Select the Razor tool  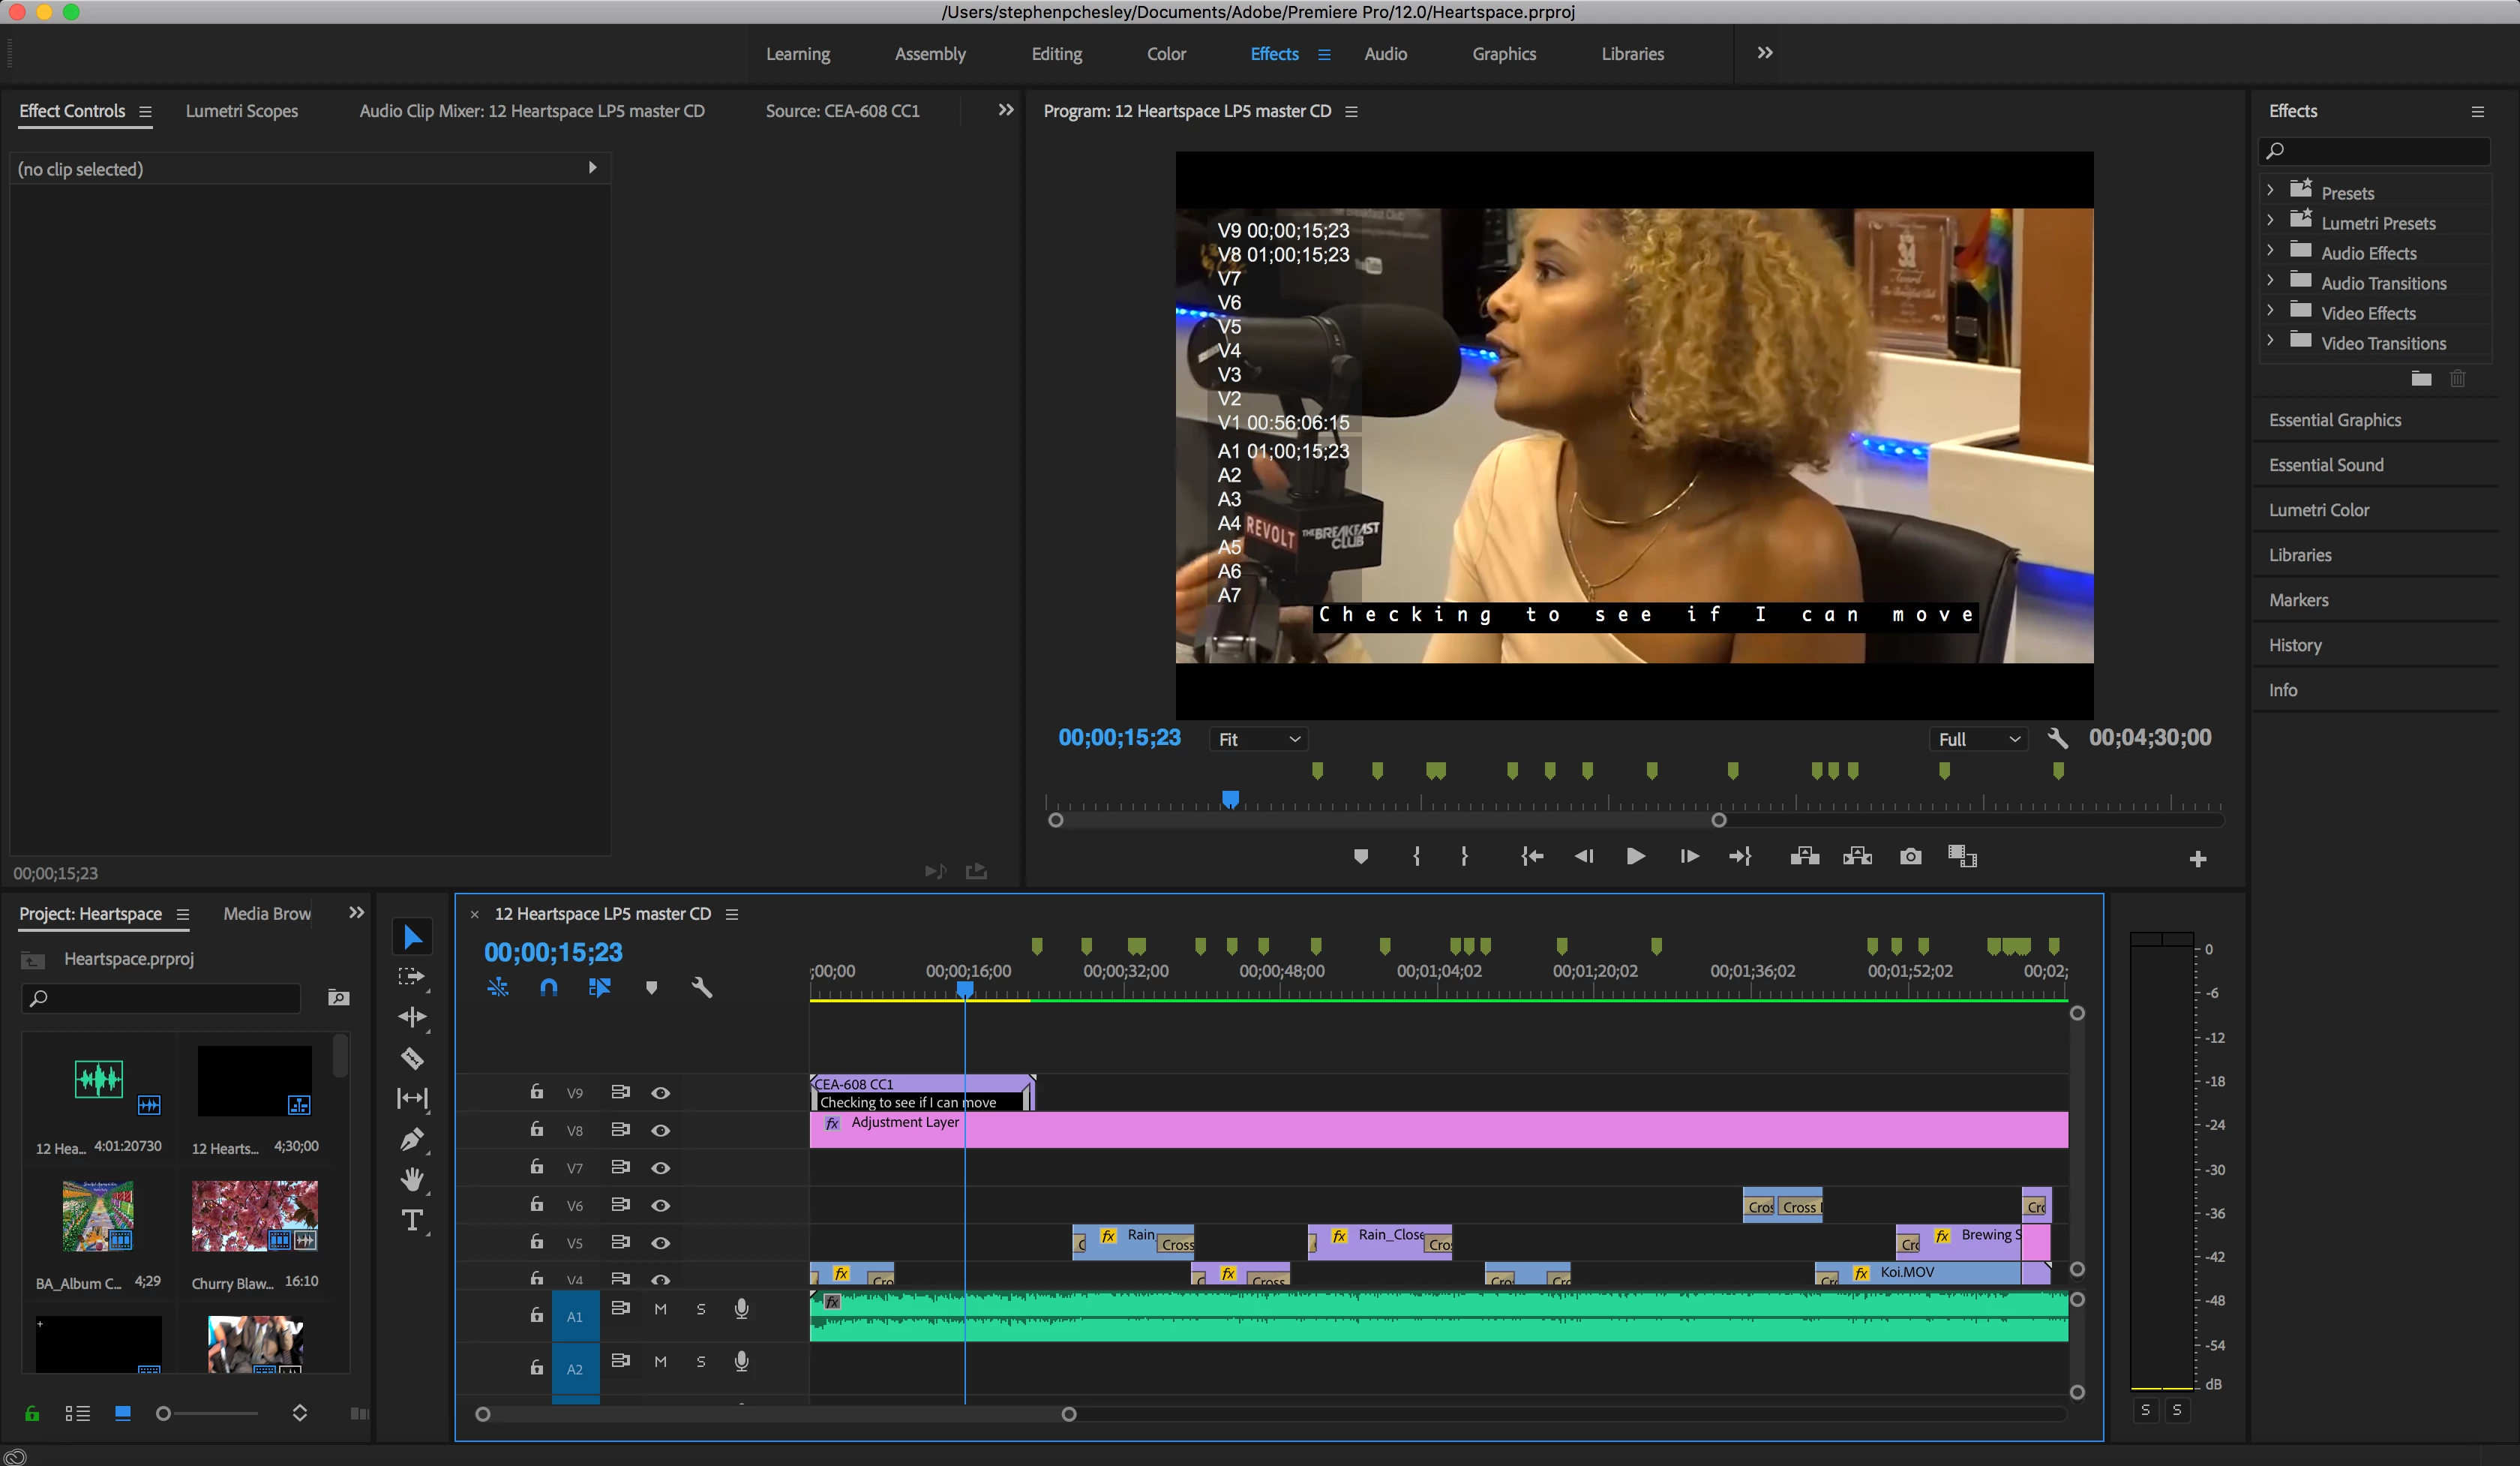pyautogui.click(x=412, y=1058)
